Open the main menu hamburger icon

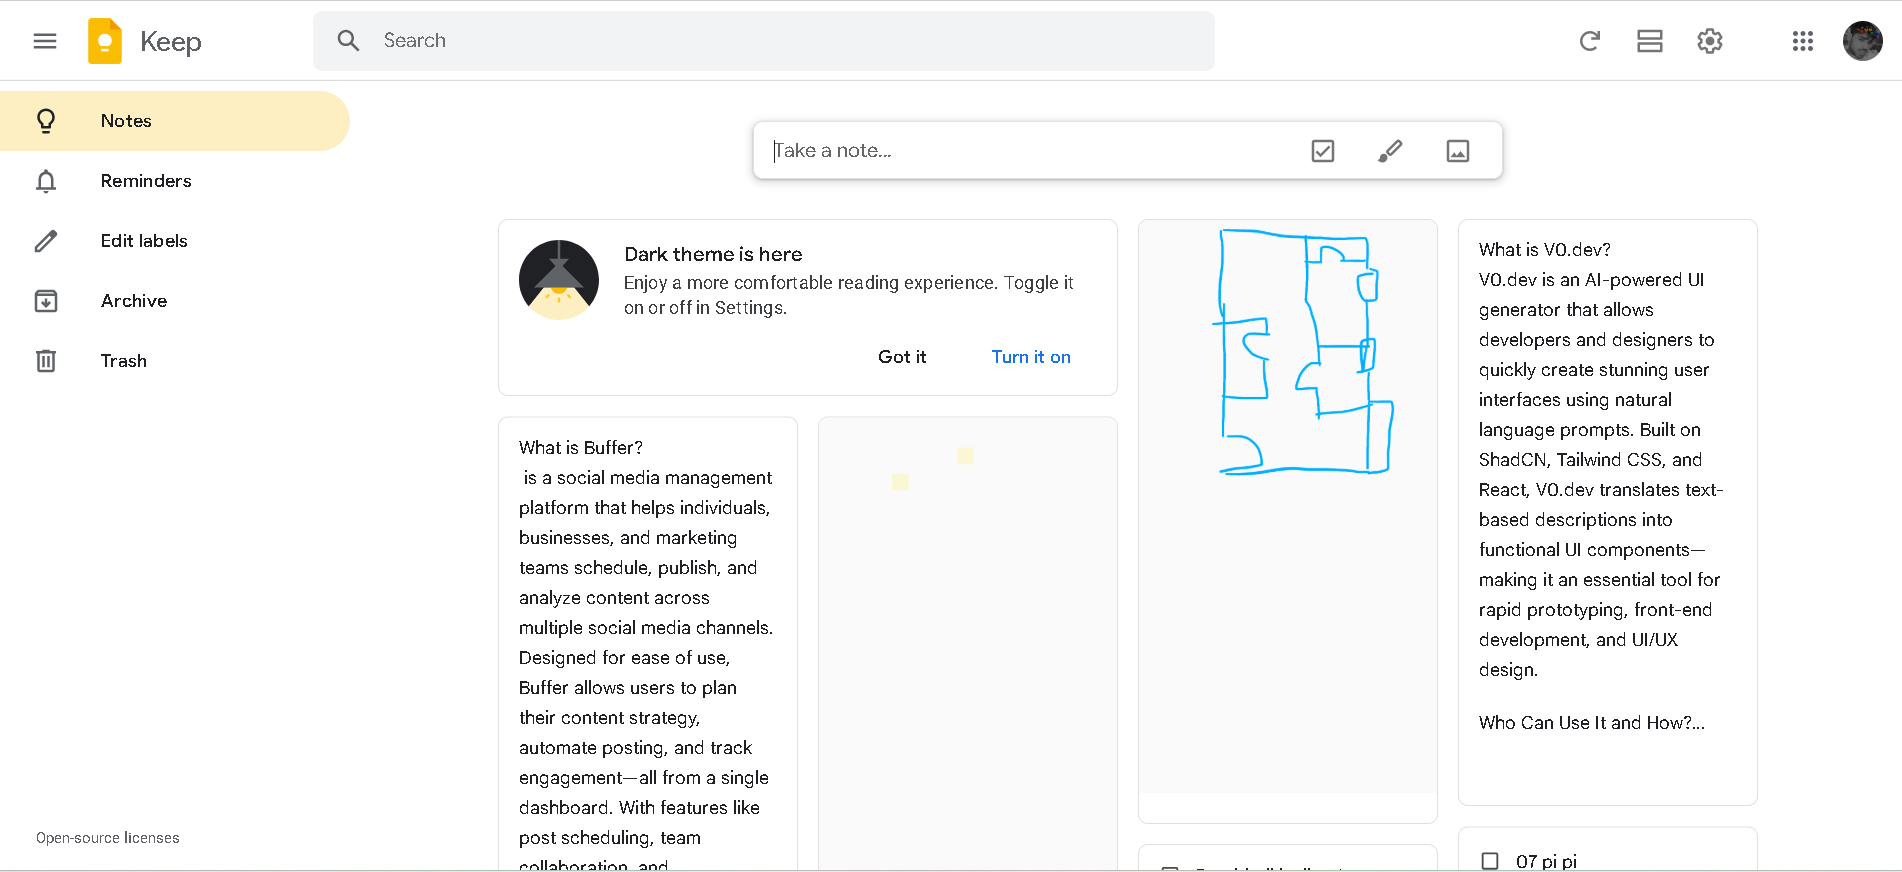click(x=45, y=41)
